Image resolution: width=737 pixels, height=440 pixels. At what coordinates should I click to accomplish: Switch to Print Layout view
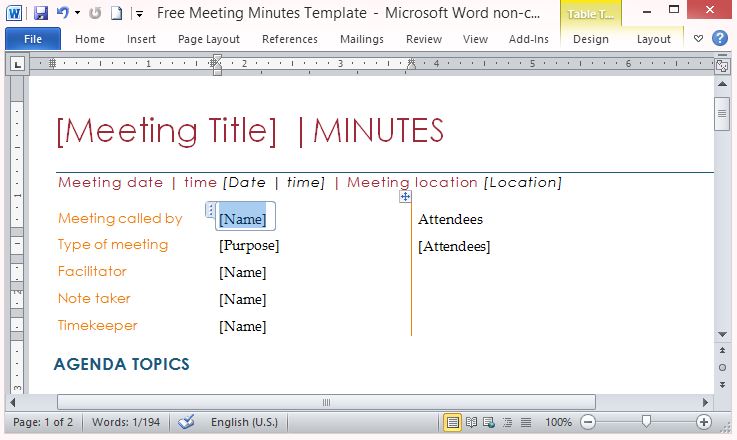(x=452, y=422)
